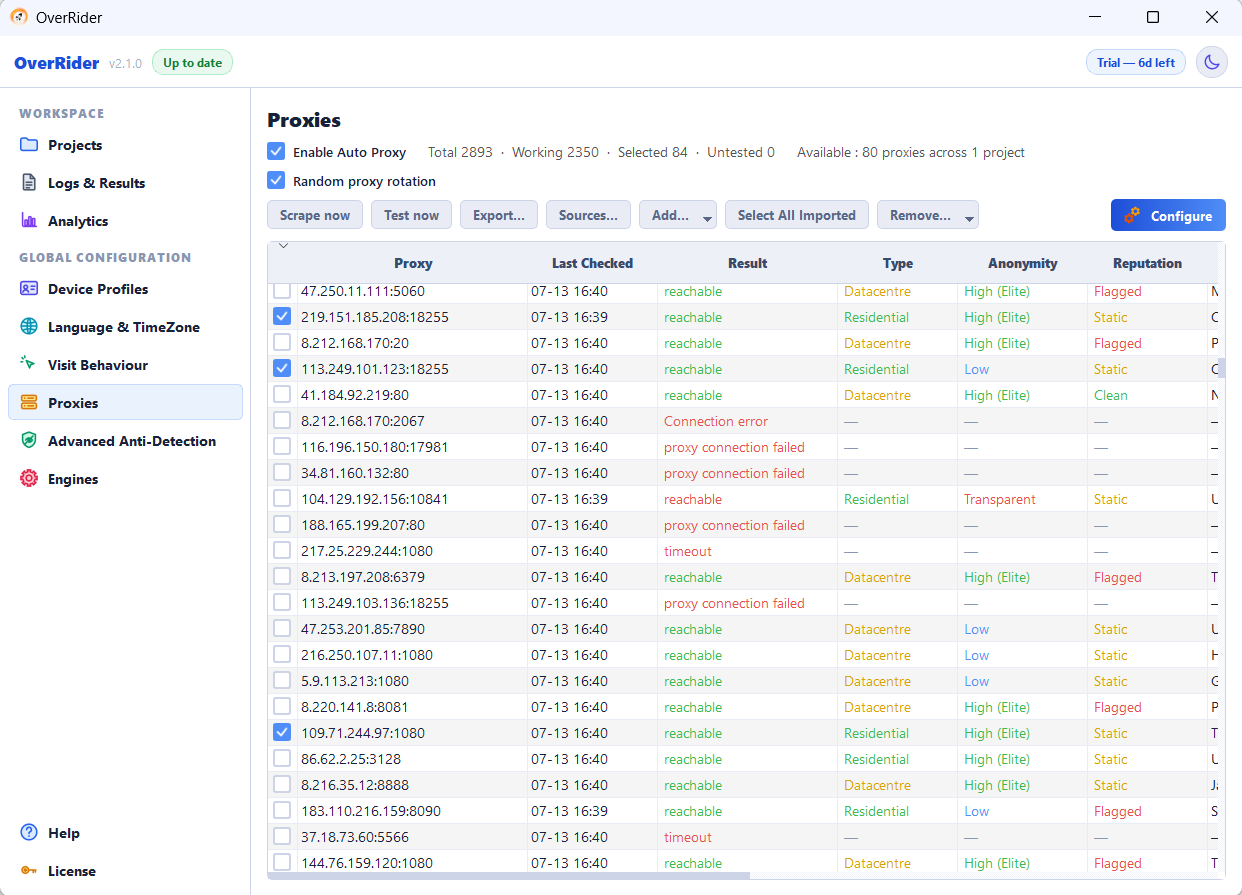Click the Visit Behaviour cursor icon

[29, 365]
